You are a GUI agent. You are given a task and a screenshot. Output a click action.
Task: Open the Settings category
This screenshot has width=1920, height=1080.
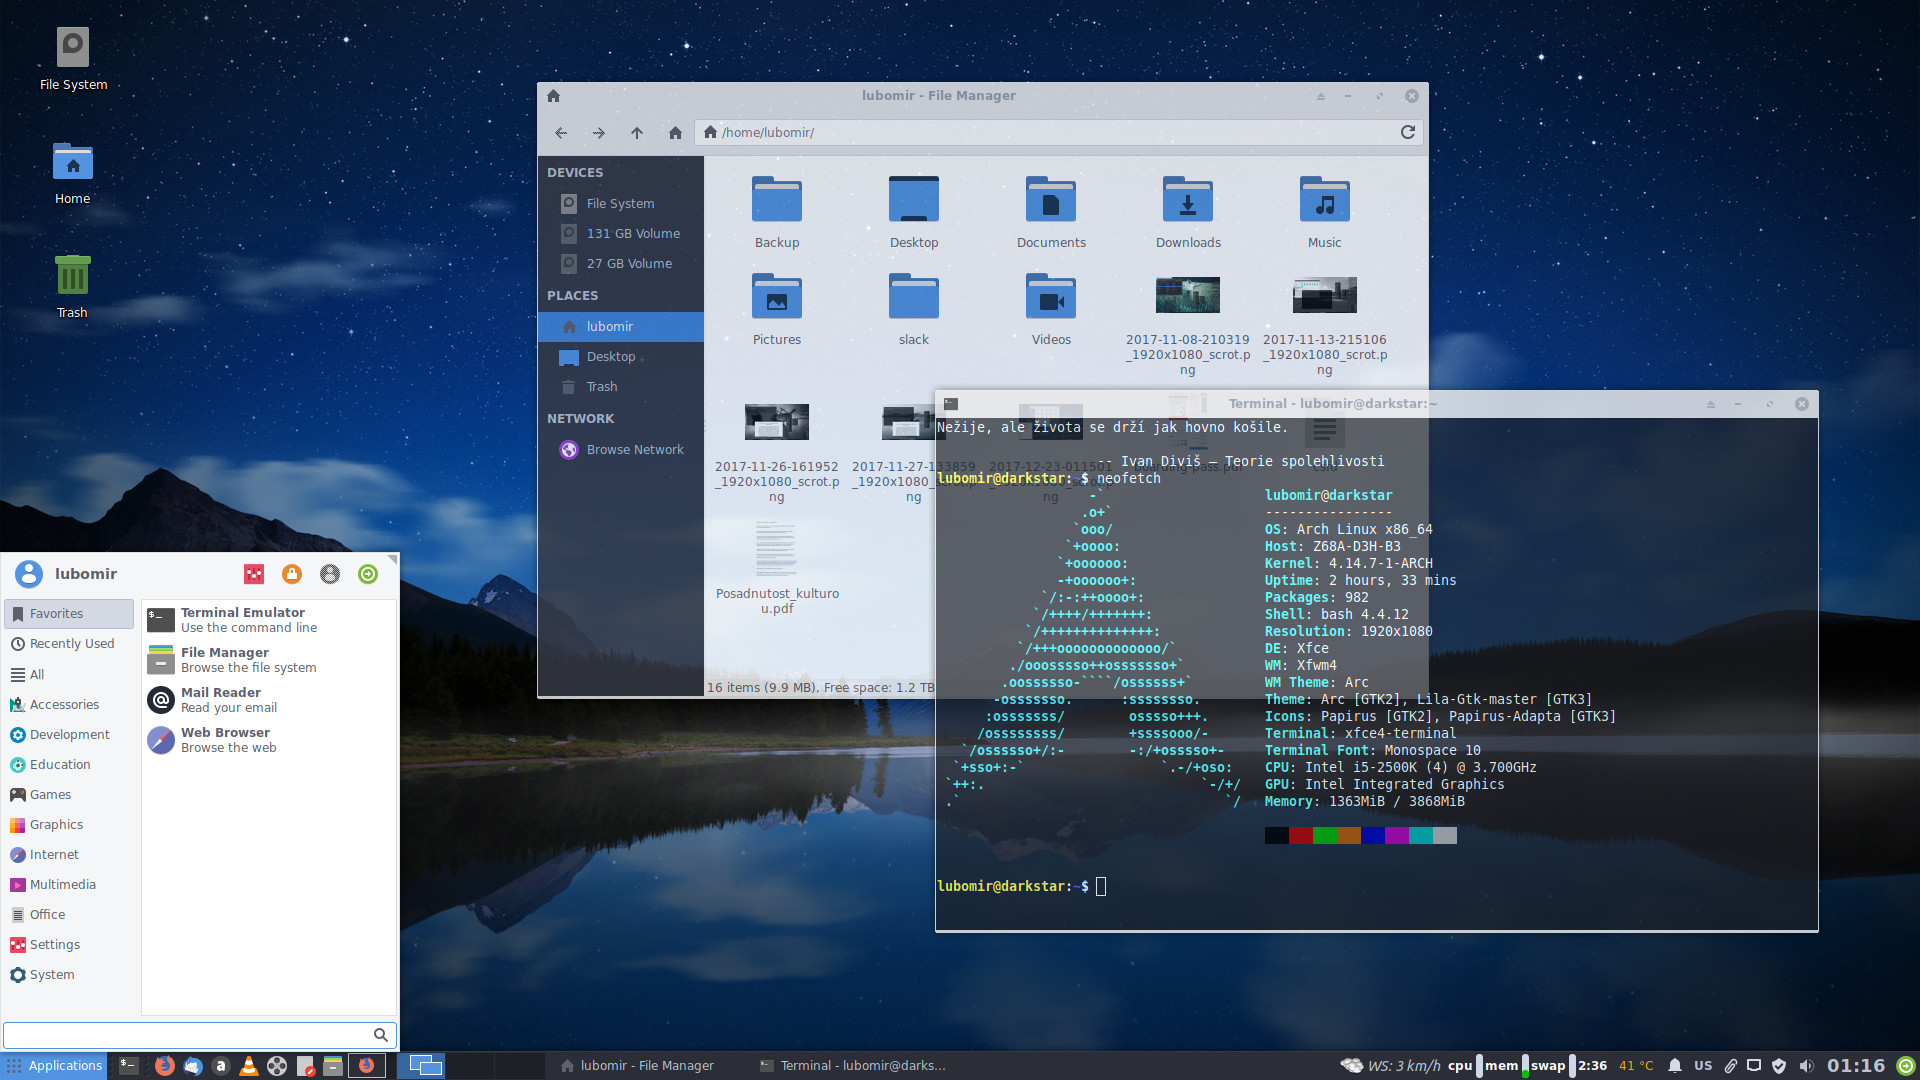[x=69, y=944]
